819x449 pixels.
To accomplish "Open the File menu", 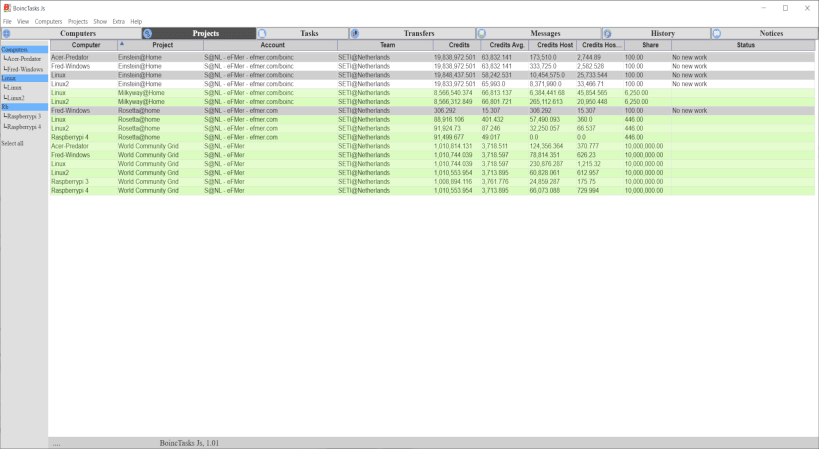I will 7,21.
